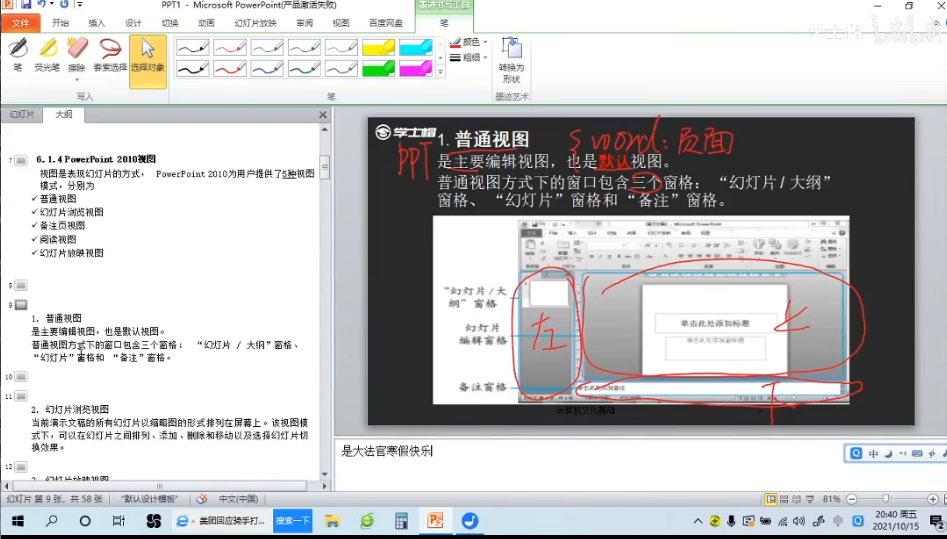
Task: Customize the quick access toolbar dropdown
Action: click(x=80, y=5)
